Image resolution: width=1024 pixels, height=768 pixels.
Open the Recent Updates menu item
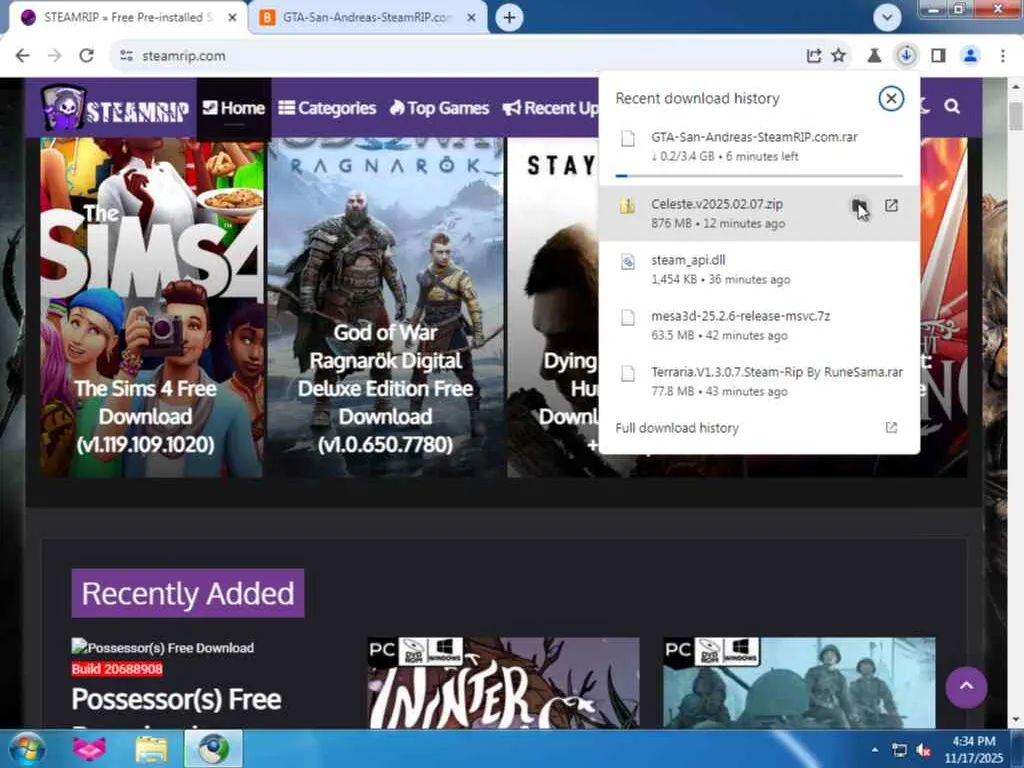[x=551, y=108]
